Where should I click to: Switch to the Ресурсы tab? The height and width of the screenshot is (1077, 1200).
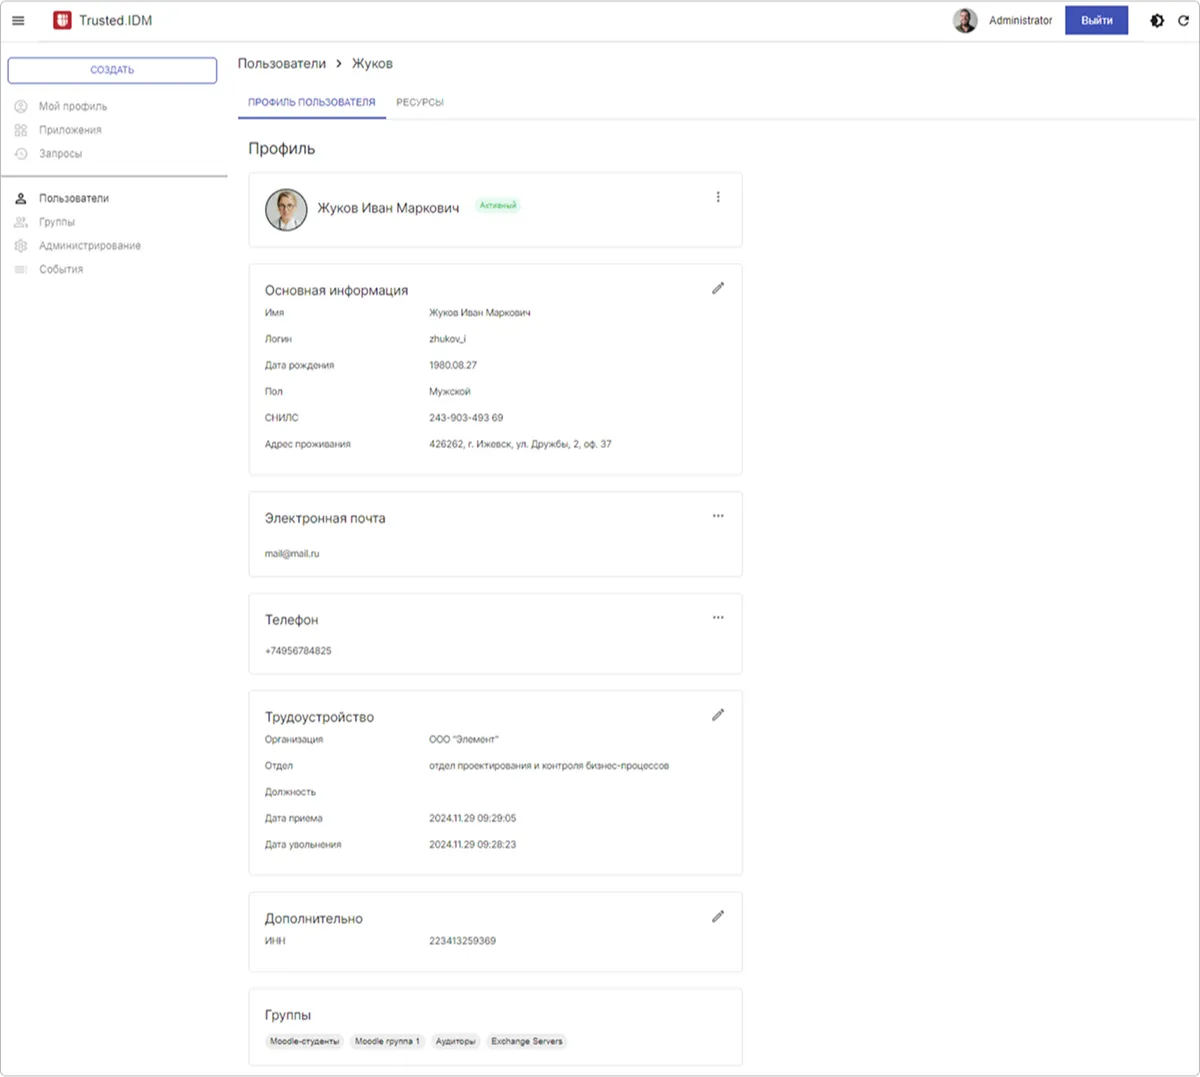[x=419, y=102]
